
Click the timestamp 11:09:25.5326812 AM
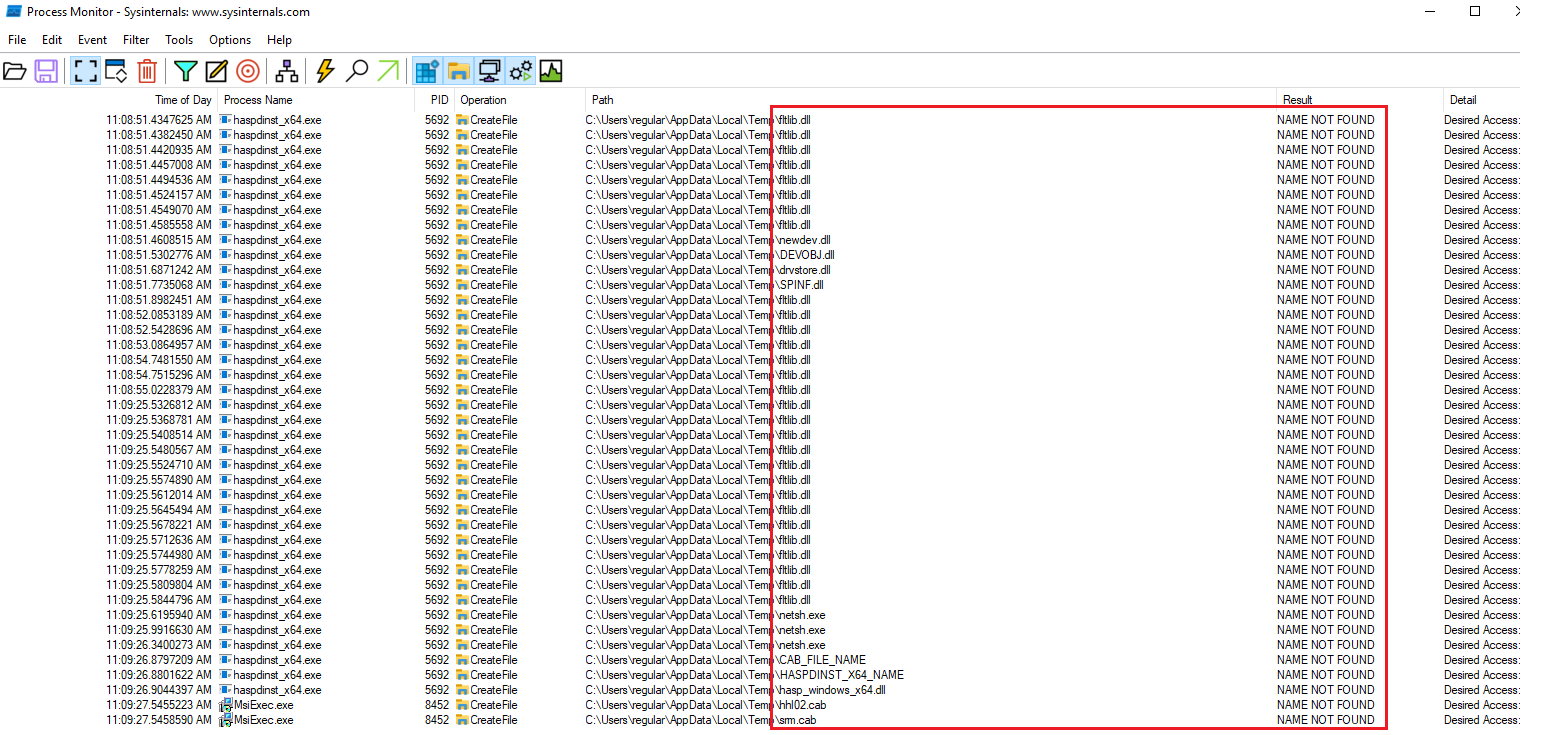[159, 405]
